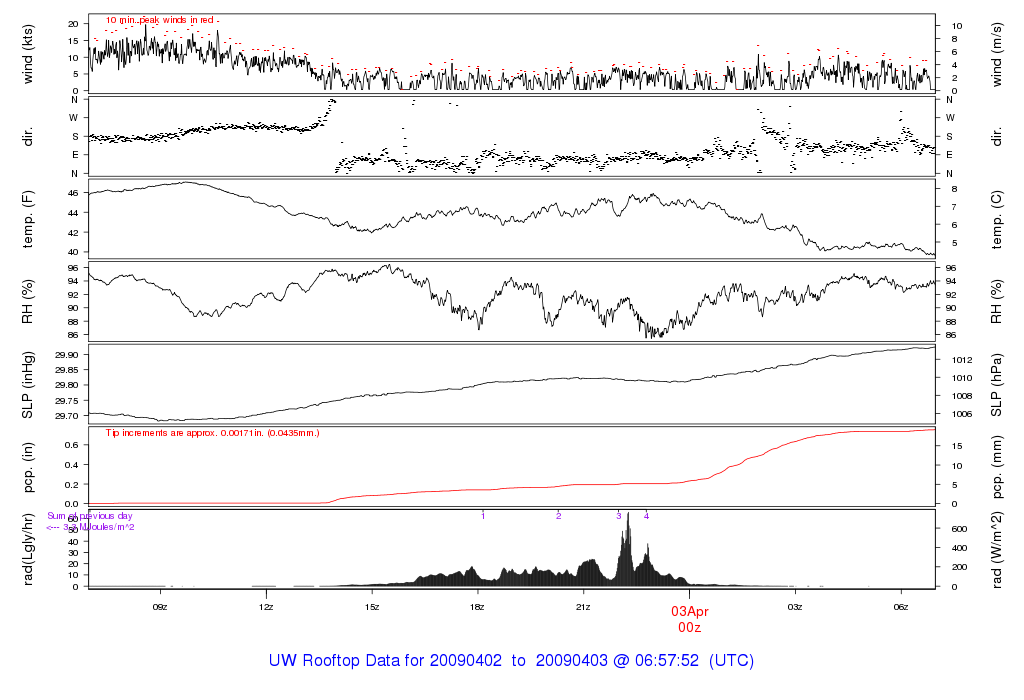The width and height of the screenshot is (1024, 700).
Task: Click the '03z' time axis label
Action: pos(795,607)
